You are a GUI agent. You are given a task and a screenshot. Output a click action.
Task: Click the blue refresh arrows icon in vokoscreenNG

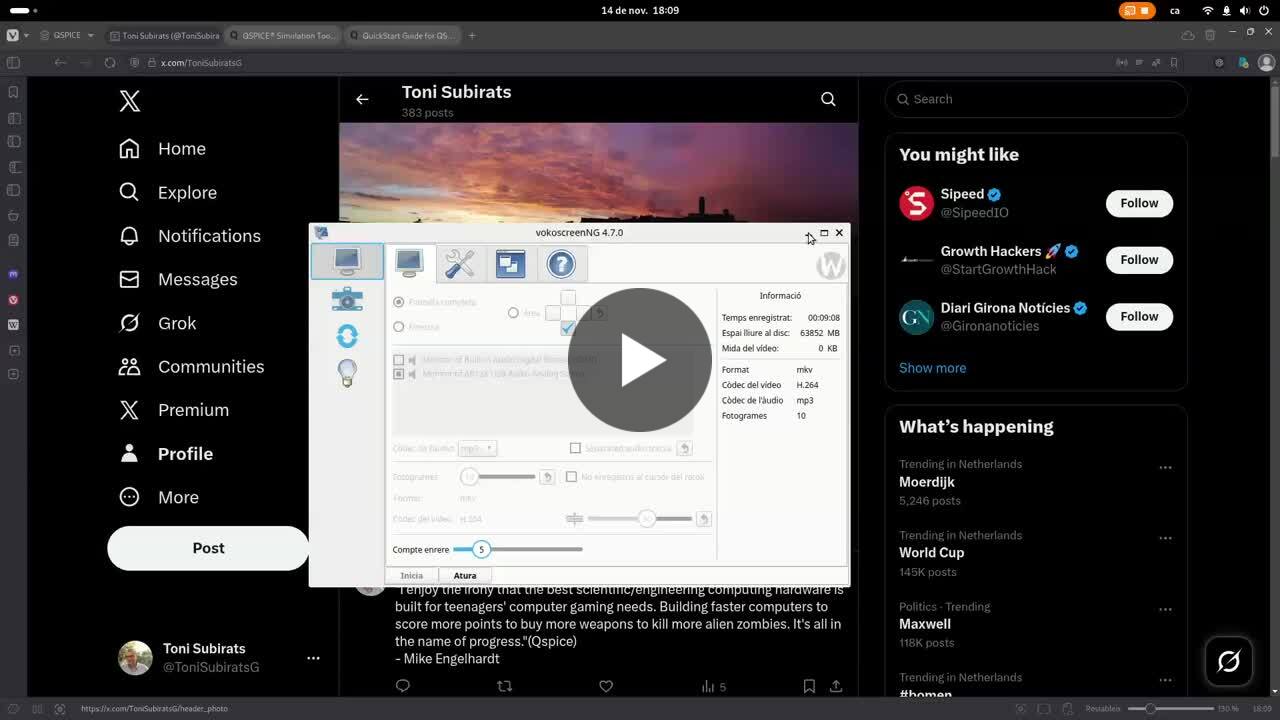[x=347, y=336]
